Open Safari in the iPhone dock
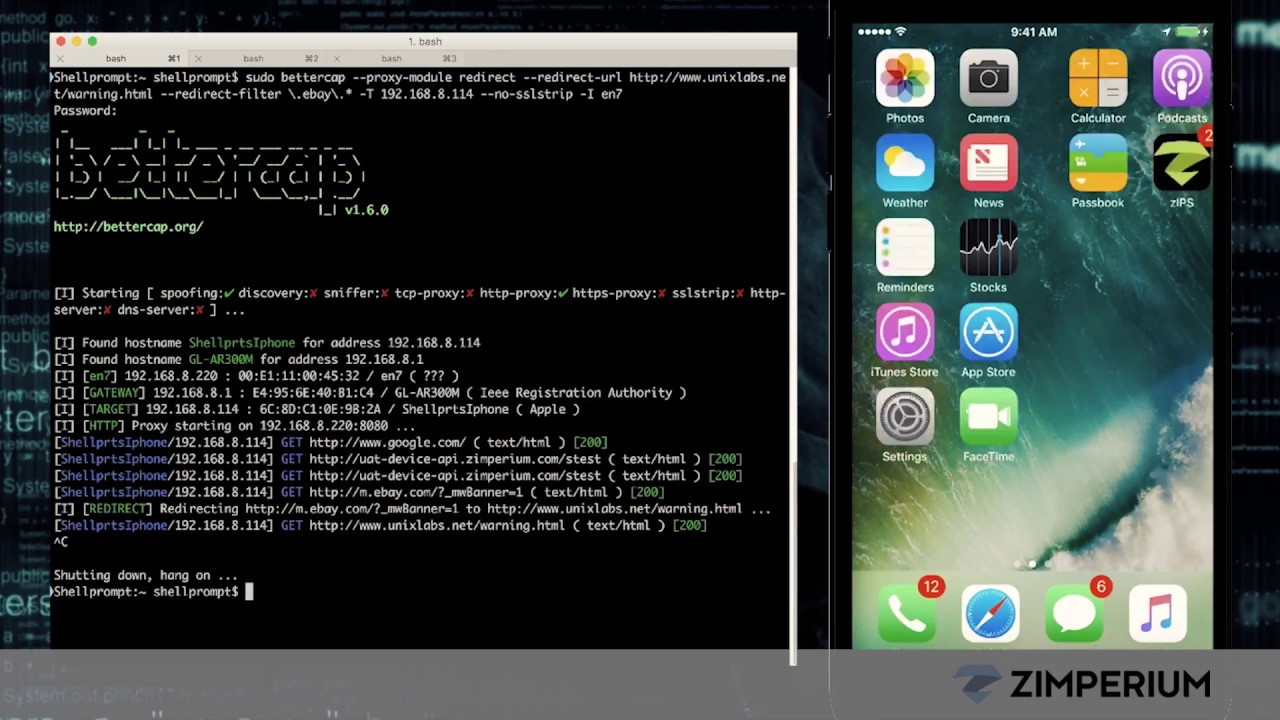 (x=991, y=613)
